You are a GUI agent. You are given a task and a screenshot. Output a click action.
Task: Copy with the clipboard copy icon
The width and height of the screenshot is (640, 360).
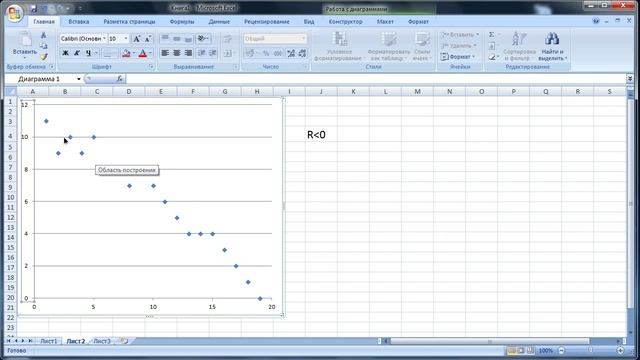(x=43, y=46)
